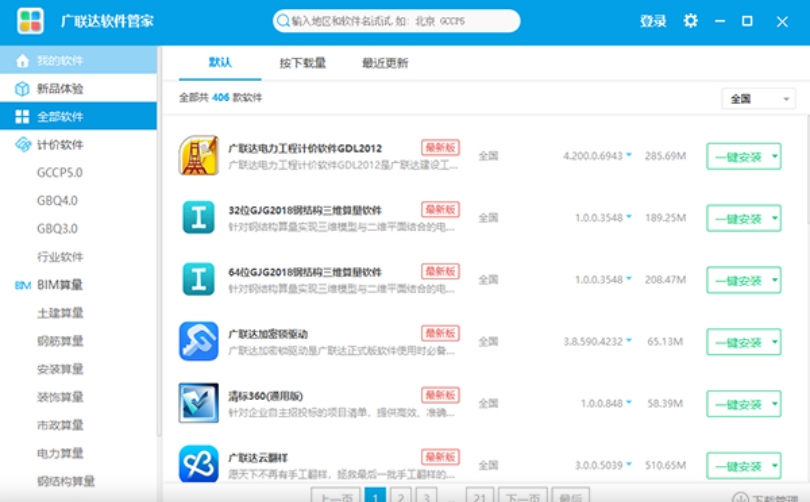Click 最新版 badge on 广联达加密锁驱动 row
Screen dimensions: 810x502
coord(440,333)
